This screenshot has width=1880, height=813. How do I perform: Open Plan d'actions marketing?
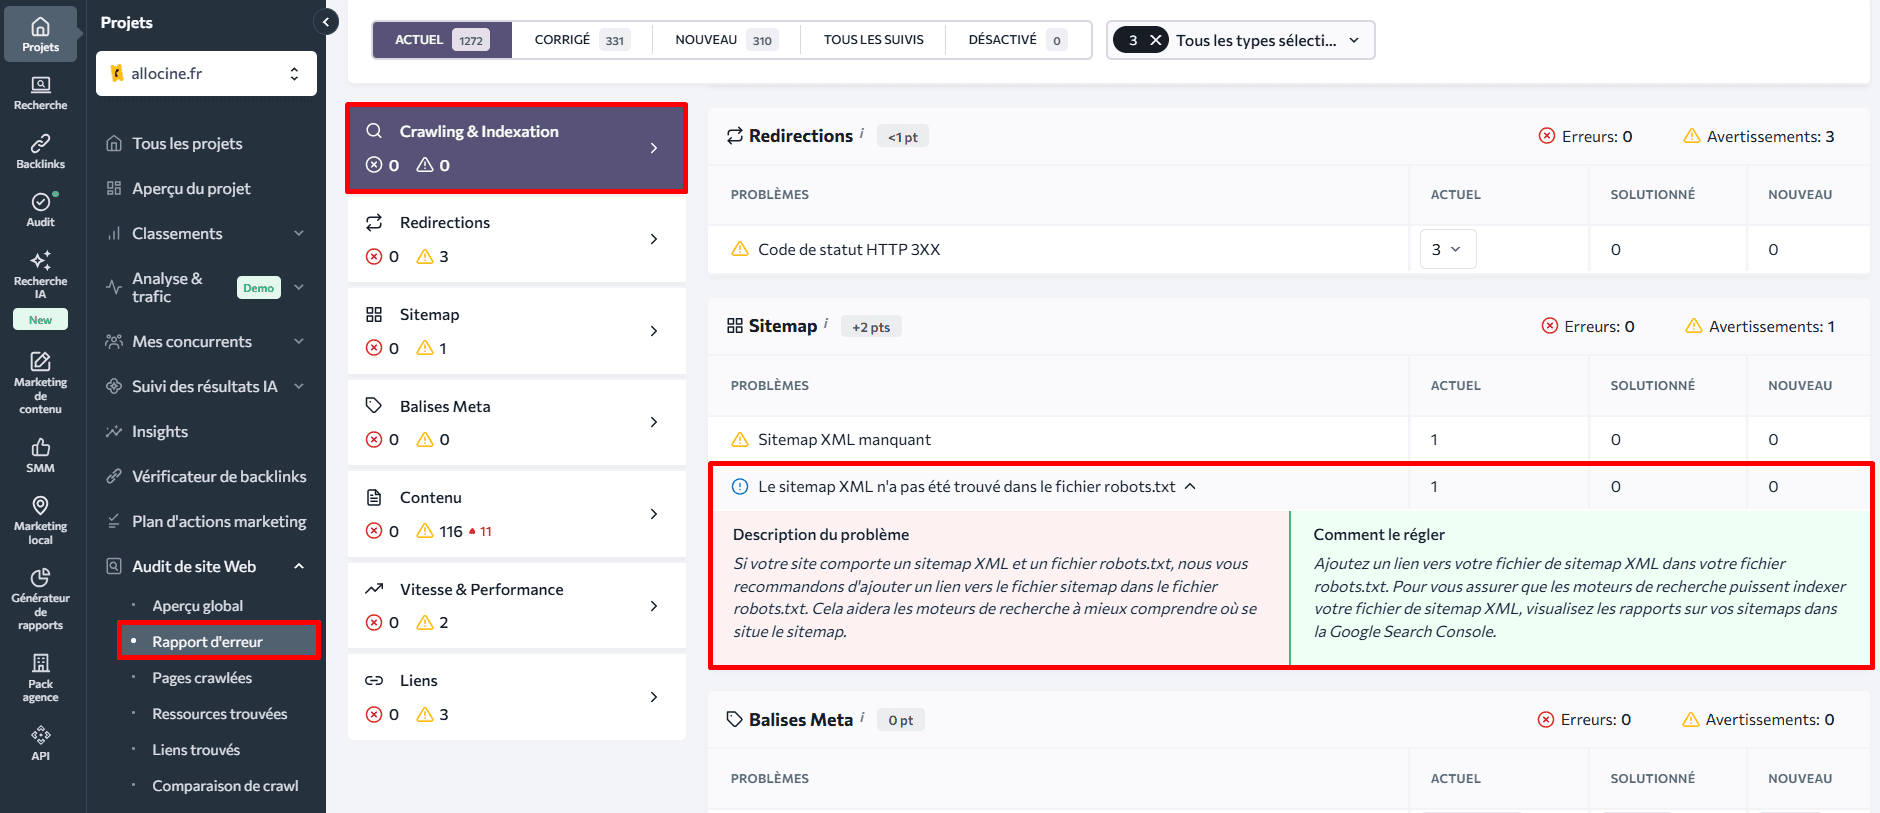pyautogui.click(x=219, y=521)
